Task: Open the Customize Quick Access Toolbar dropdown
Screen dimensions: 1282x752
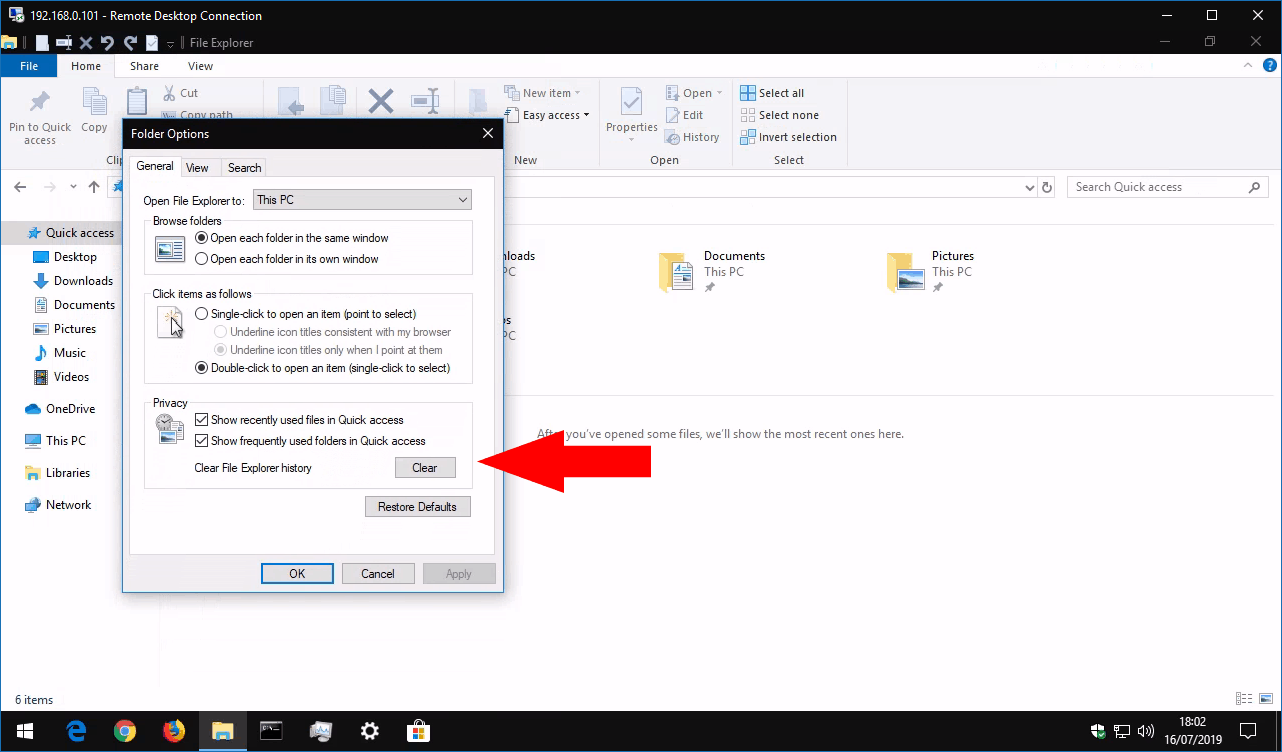Action: [171, 44]
